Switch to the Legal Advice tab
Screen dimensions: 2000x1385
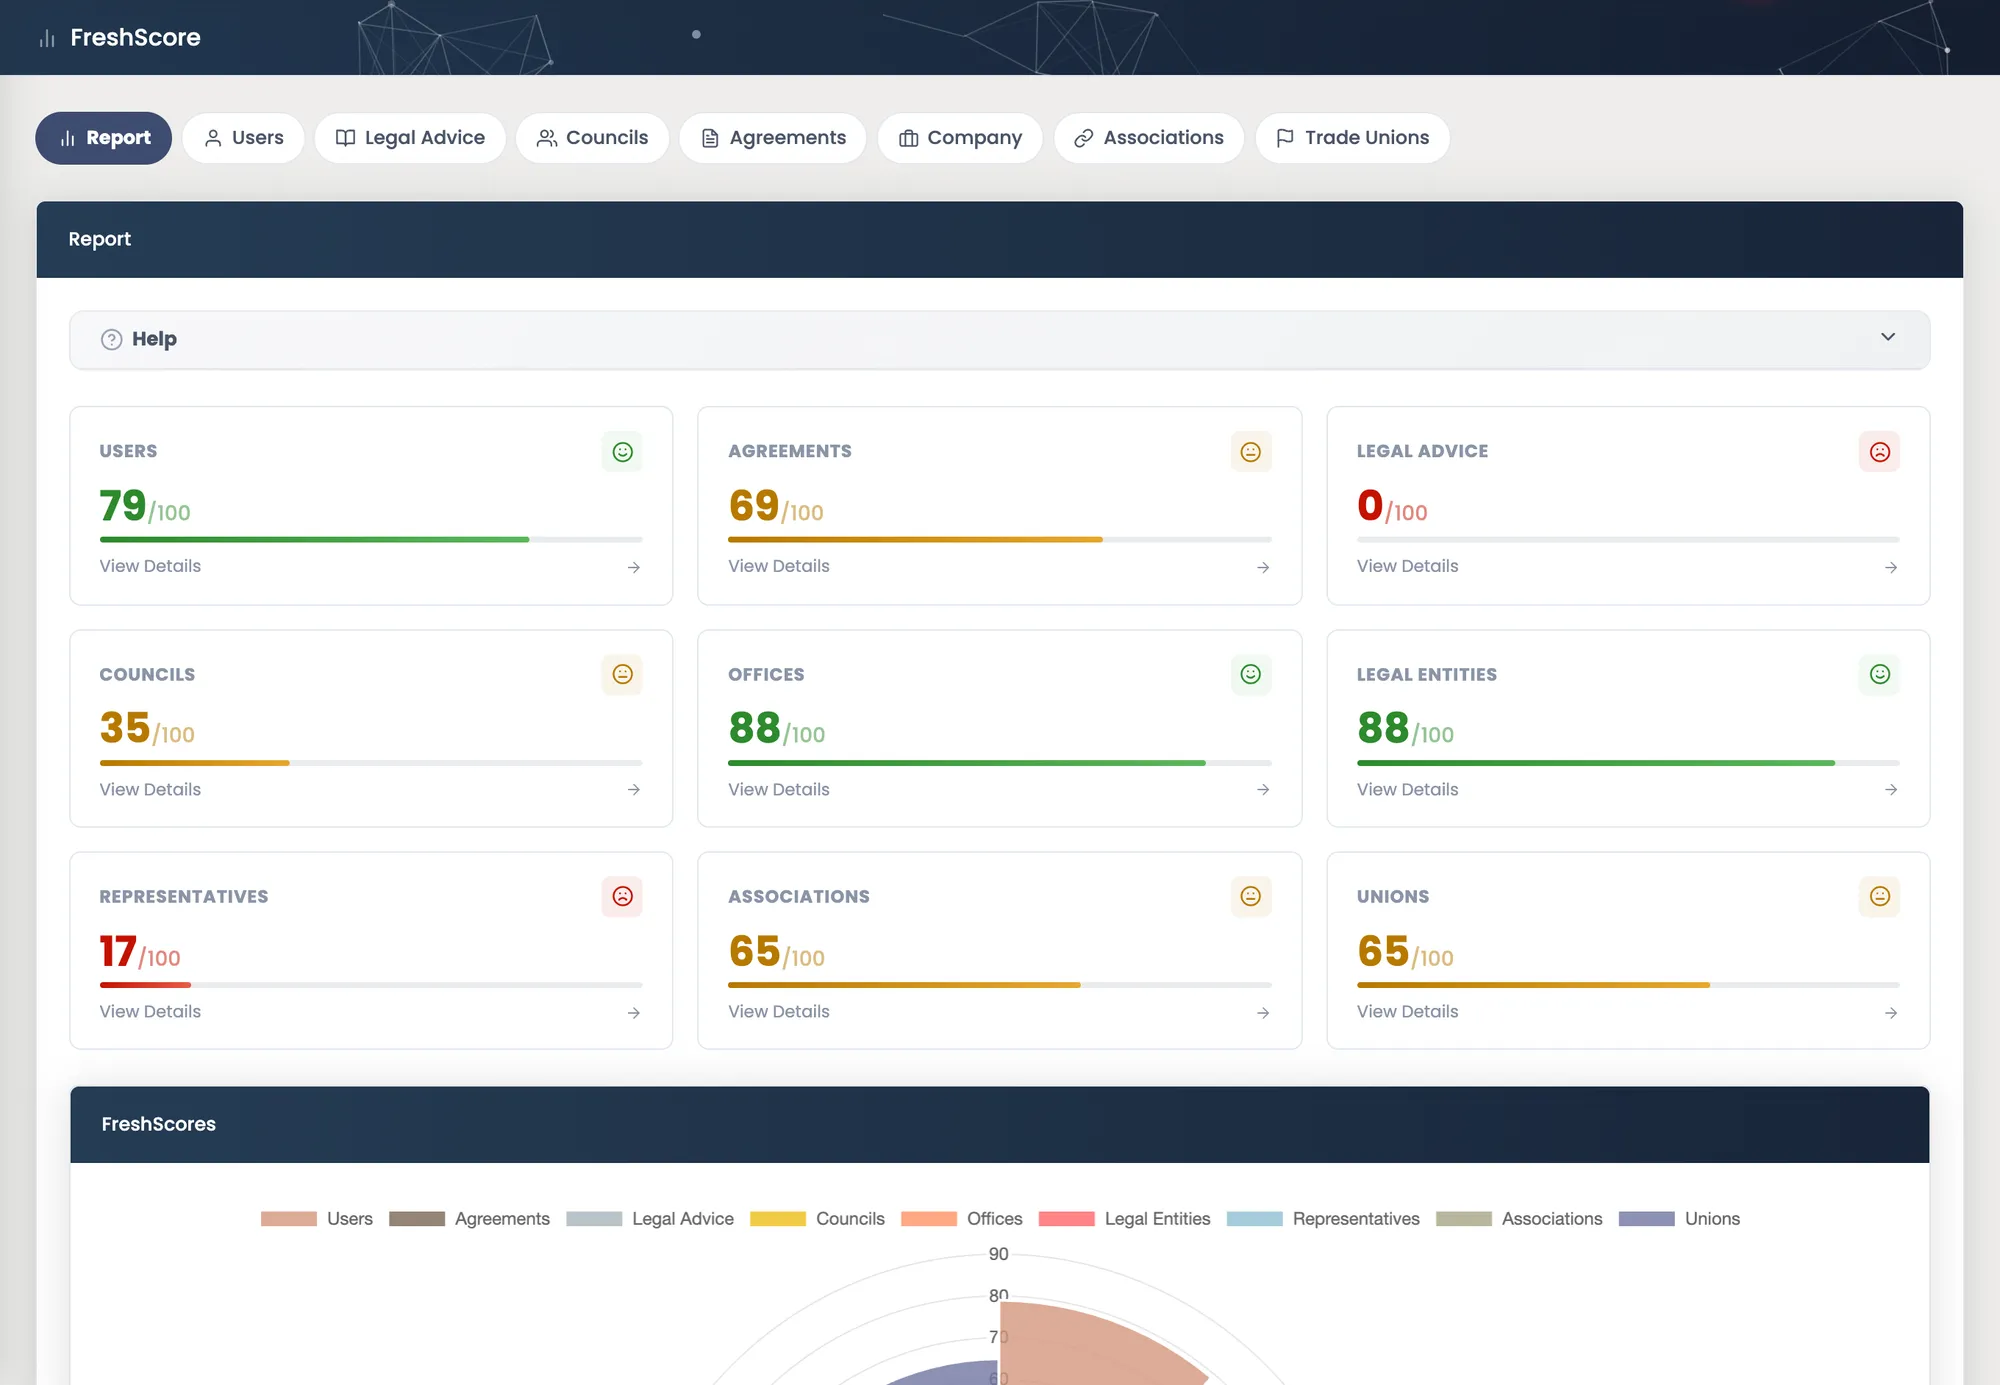pos(410,138)
